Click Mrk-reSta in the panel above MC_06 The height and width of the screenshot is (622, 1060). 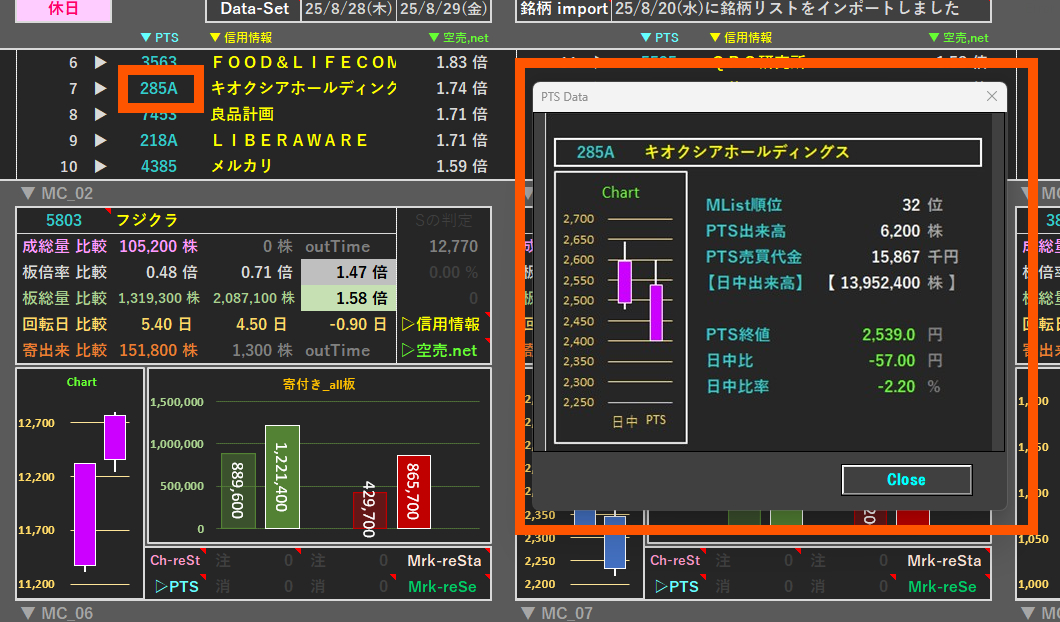(444, 560)
